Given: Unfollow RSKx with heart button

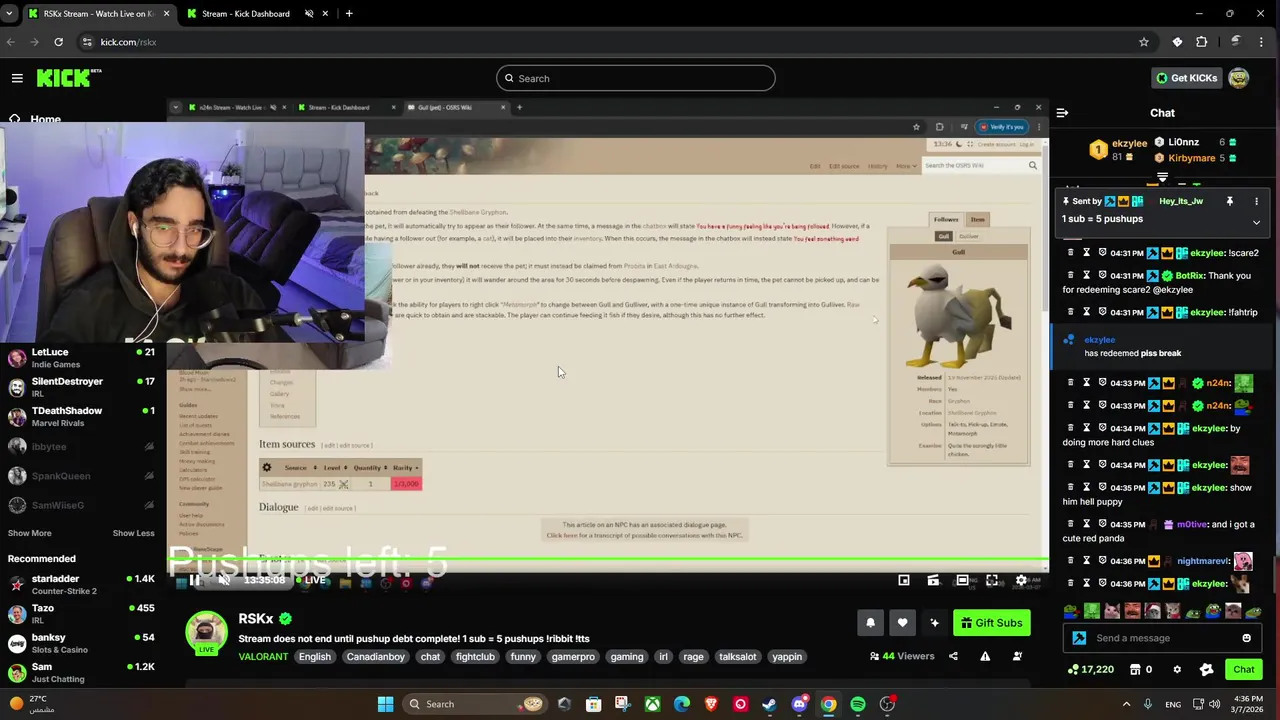Looking at the screenshot, I should pyautogui.click(x=902, y=623).
